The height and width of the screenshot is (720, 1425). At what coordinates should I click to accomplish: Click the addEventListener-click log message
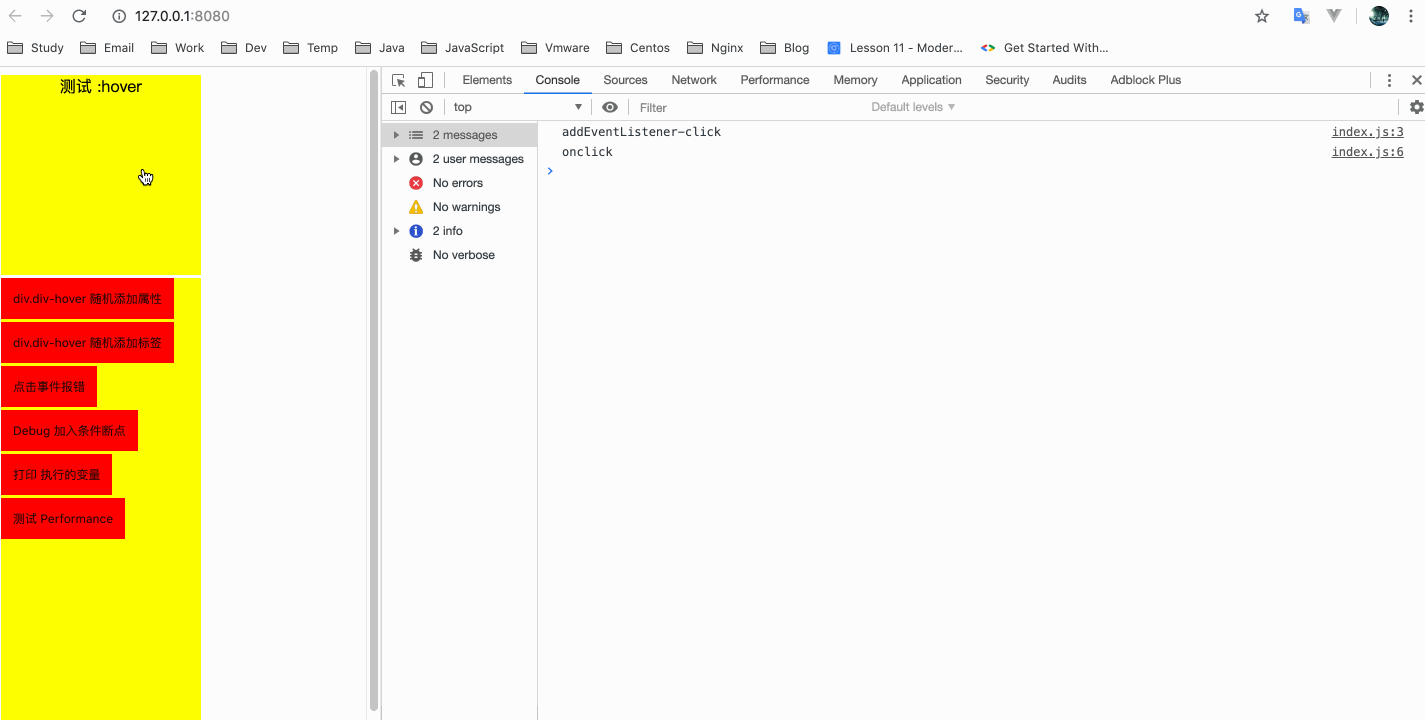(641, 132)
